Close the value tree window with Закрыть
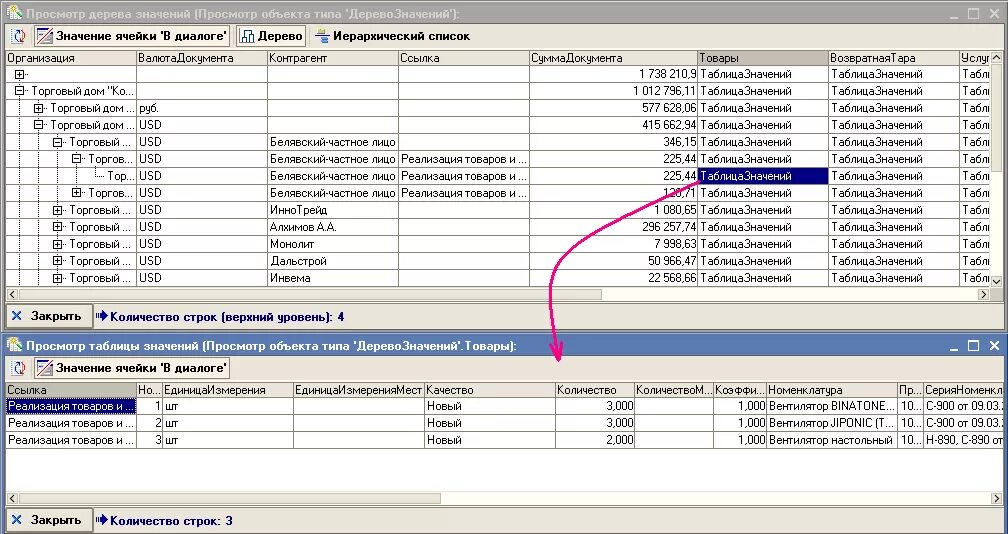 coord(49,316)
